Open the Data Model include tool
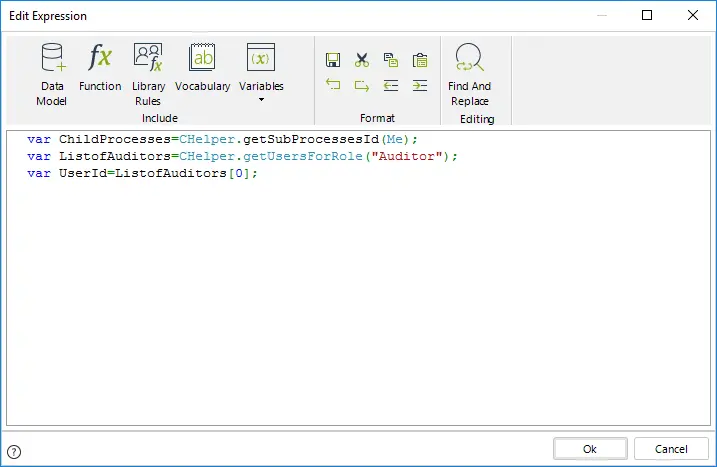717x467 pixels. tap(52, 75)
